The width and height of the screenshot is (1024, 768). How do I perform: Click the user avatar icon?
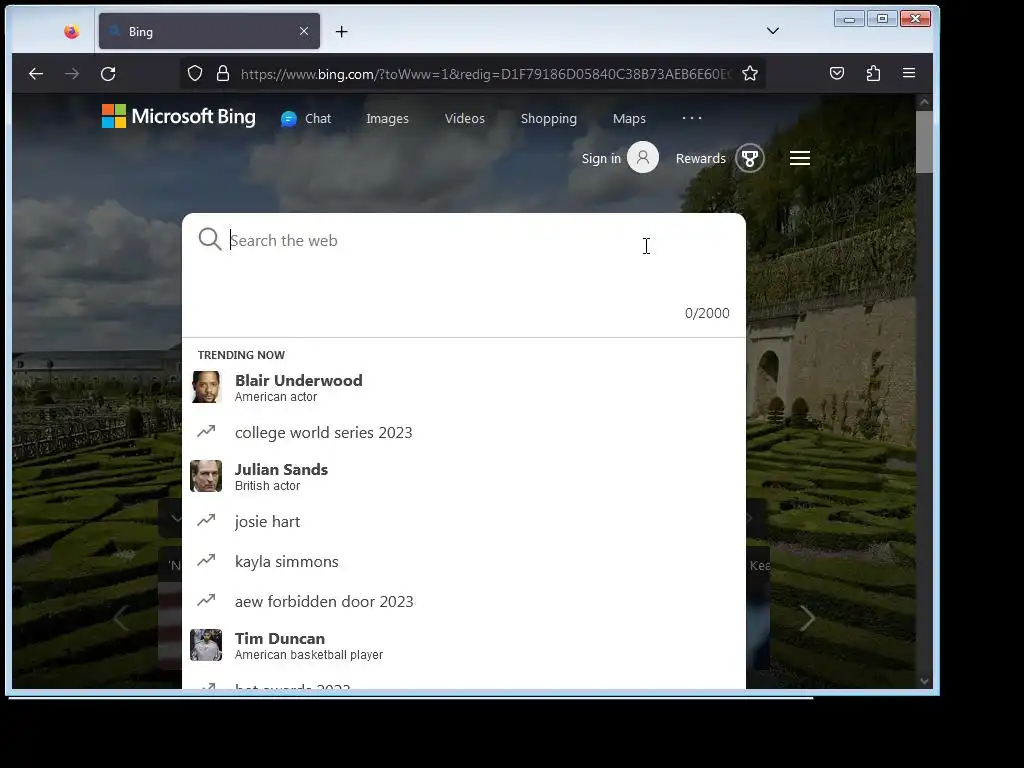[643, 157]
